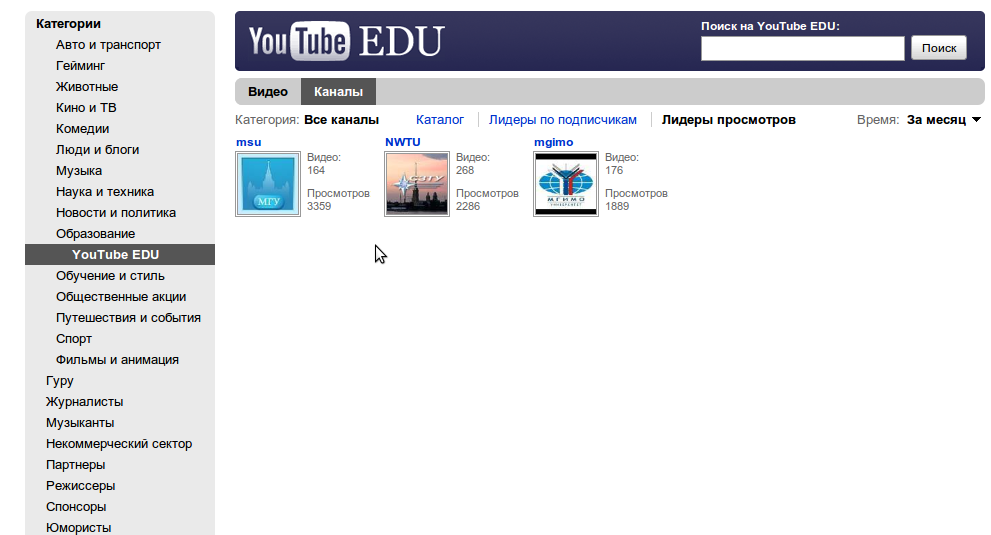Open the Партнеры sidebar item

(75, 465)
